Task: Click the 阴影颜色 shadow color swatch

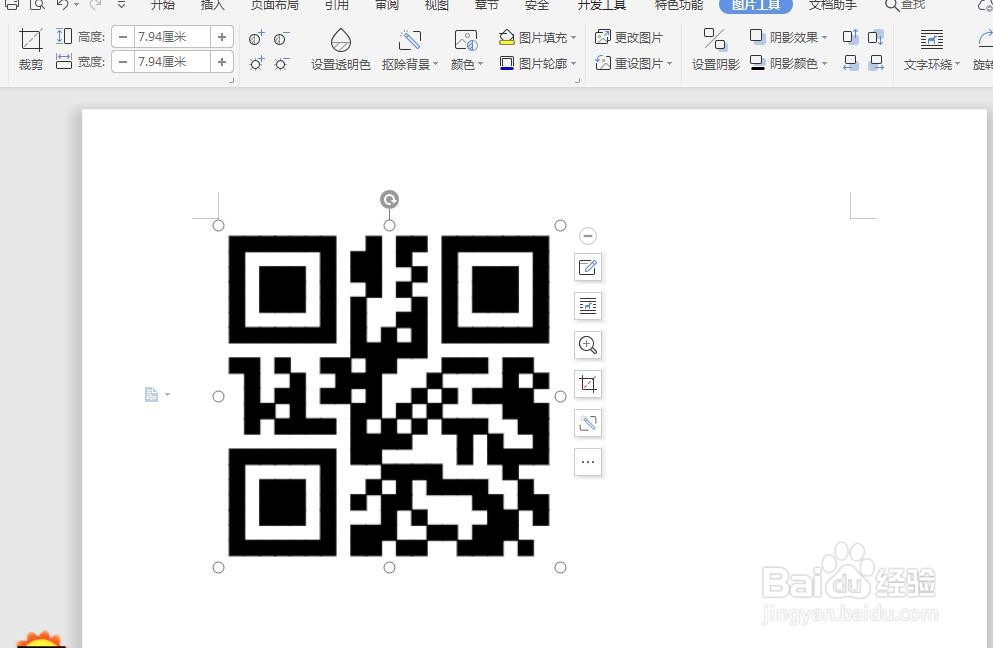Action: (757, 63)
